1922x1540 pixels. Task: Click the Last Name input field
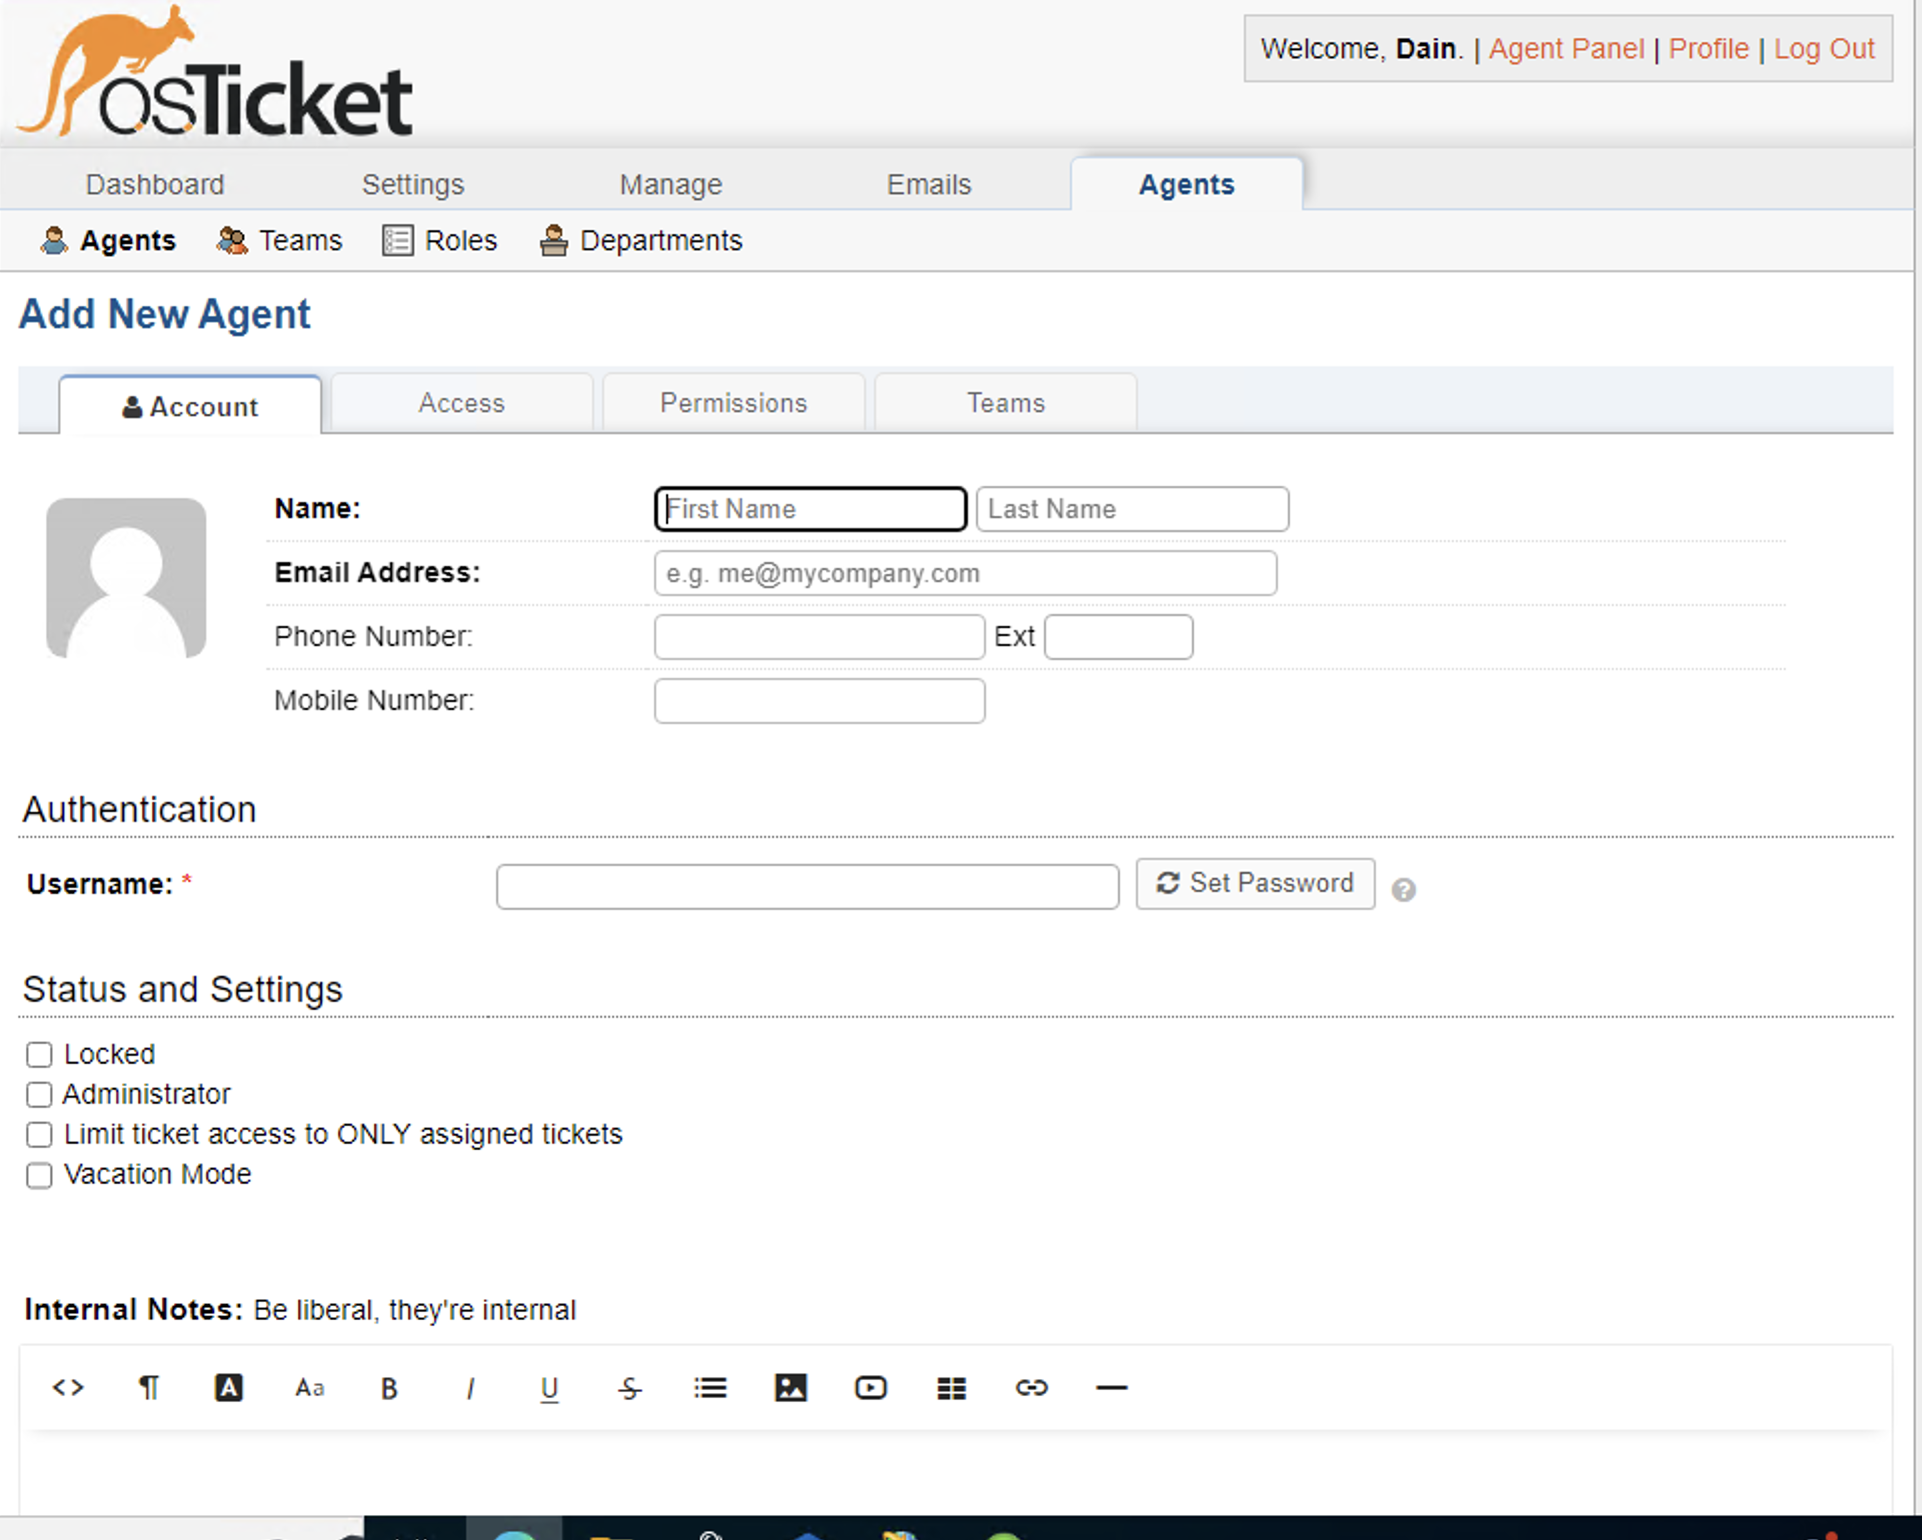pyautogui.click(x=1131, y=509)
